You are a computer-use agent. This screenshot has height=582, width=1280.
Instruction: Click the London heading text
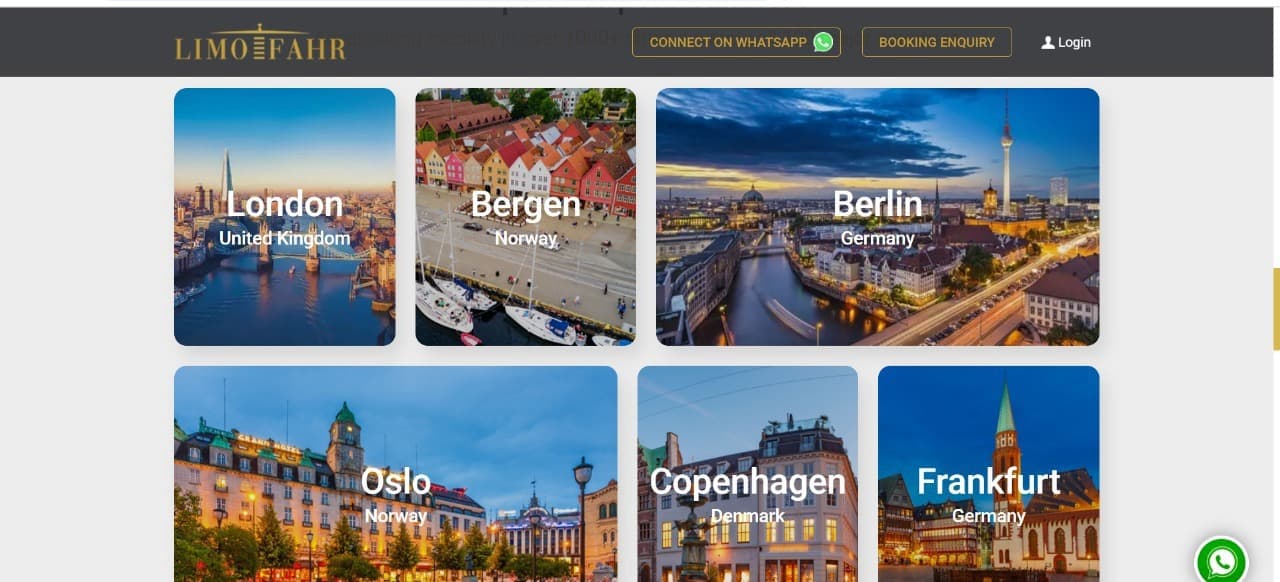point(285,204)
